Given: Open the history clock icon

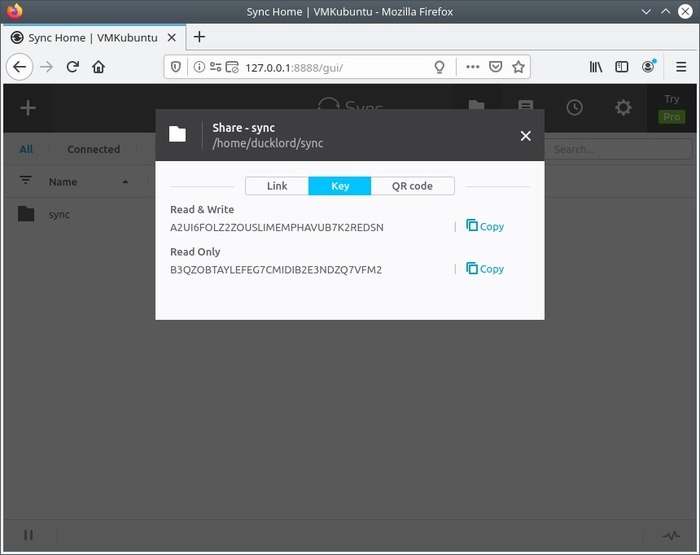Looking at the screenshot, I should click(x=575, y=108).
